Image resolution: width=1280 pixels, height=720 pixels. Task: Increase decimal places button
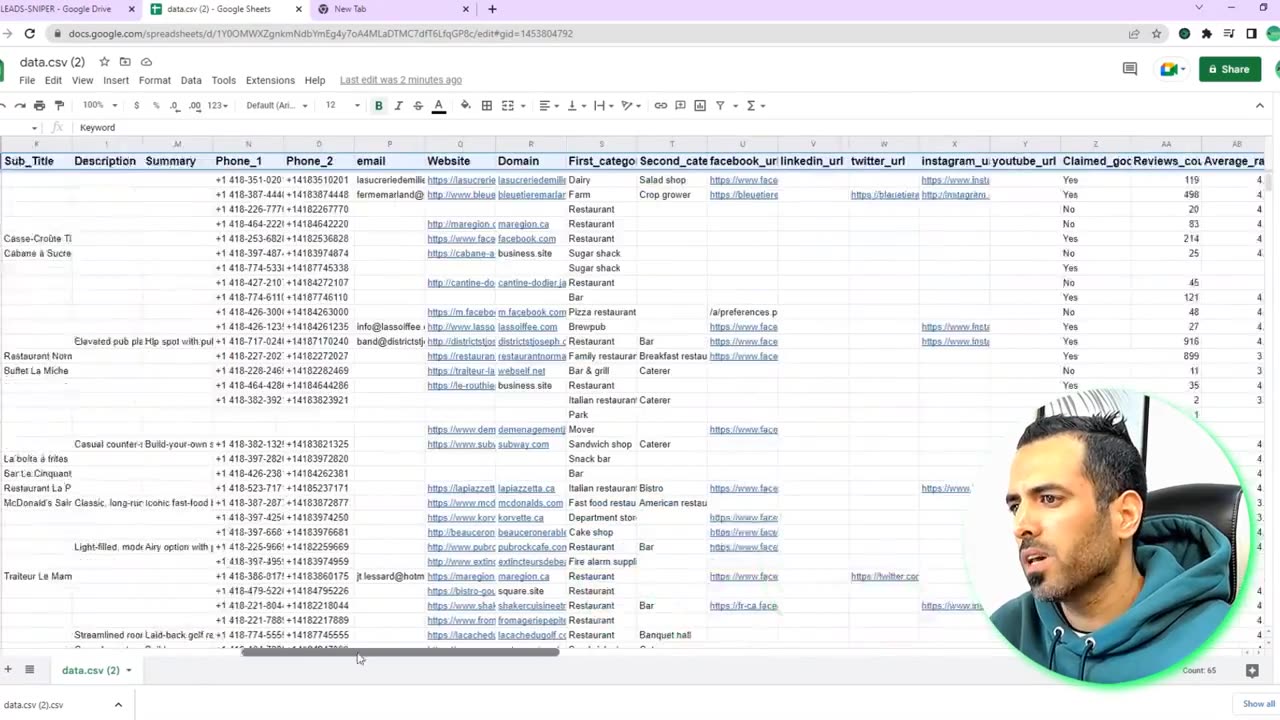[194, 105]
